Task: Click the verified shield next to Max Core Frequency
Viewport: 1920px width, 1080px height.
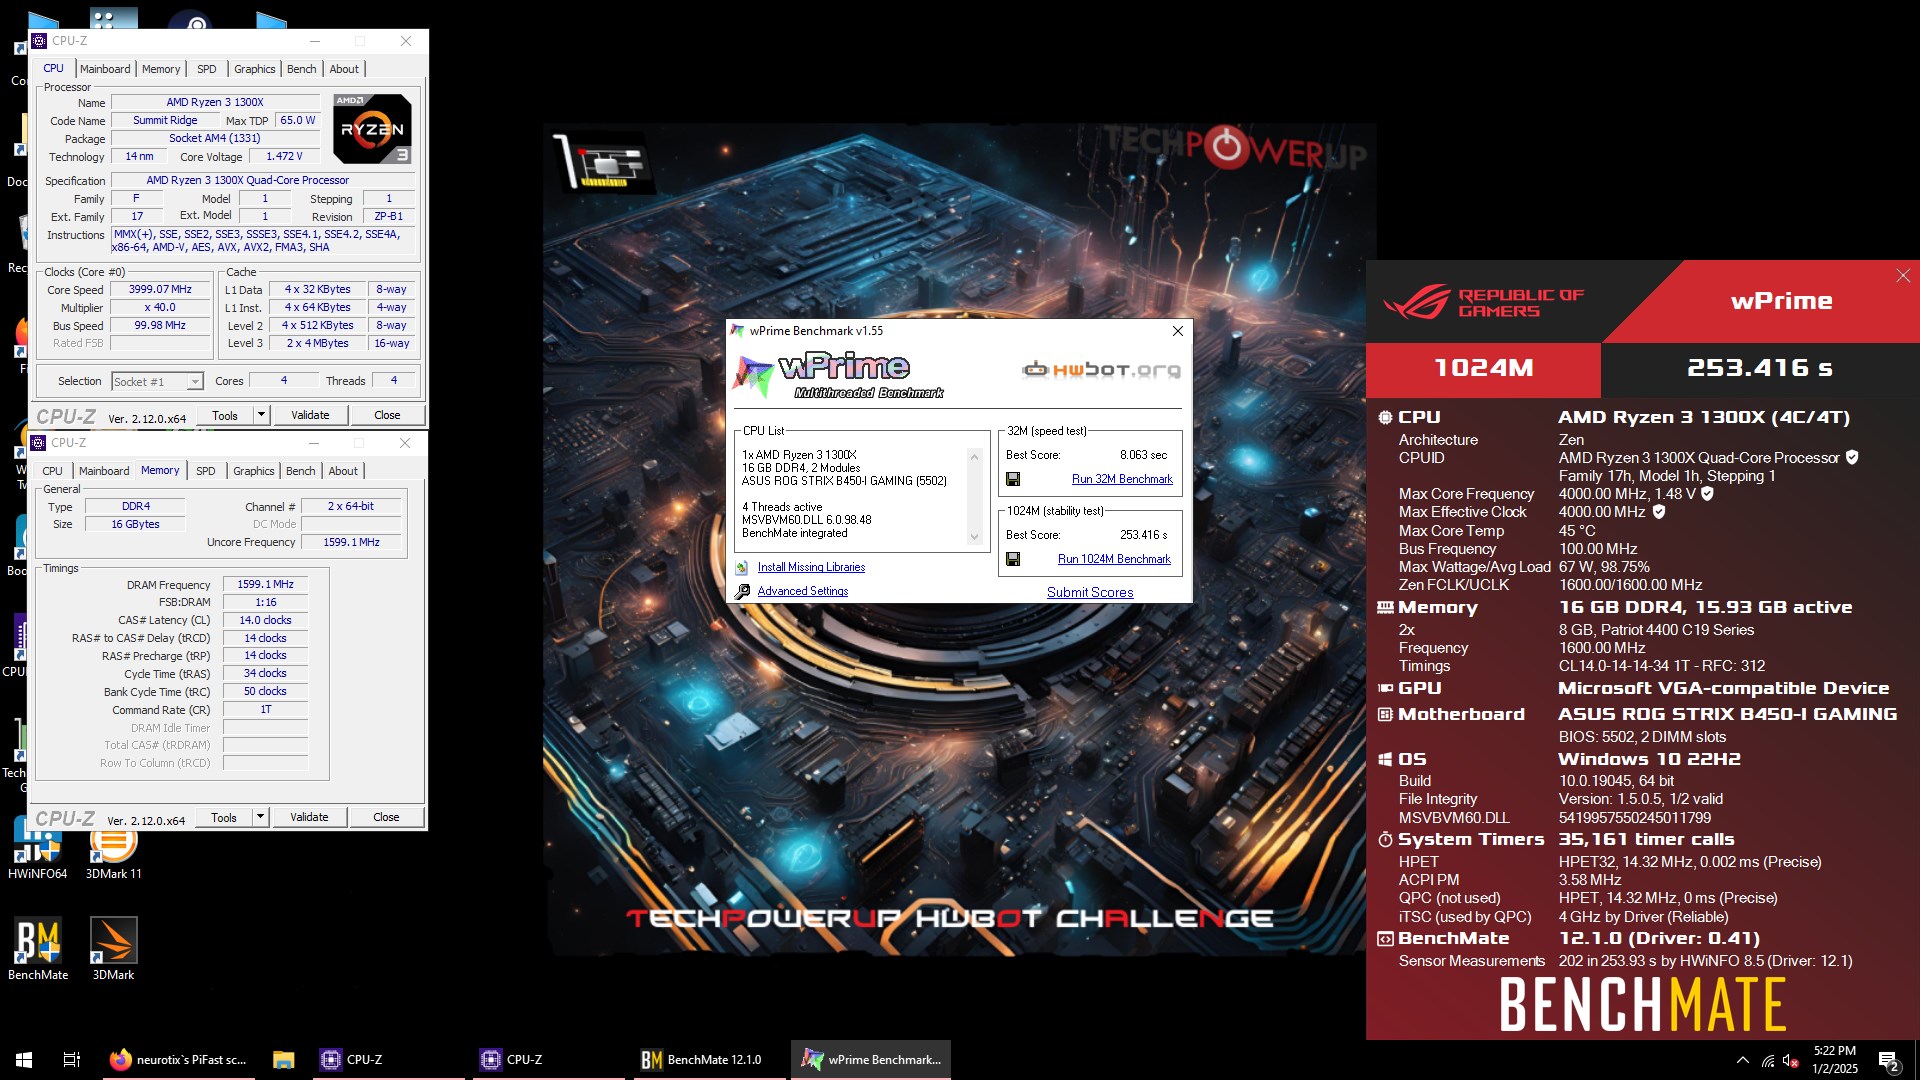Action: click(1708, 493)
